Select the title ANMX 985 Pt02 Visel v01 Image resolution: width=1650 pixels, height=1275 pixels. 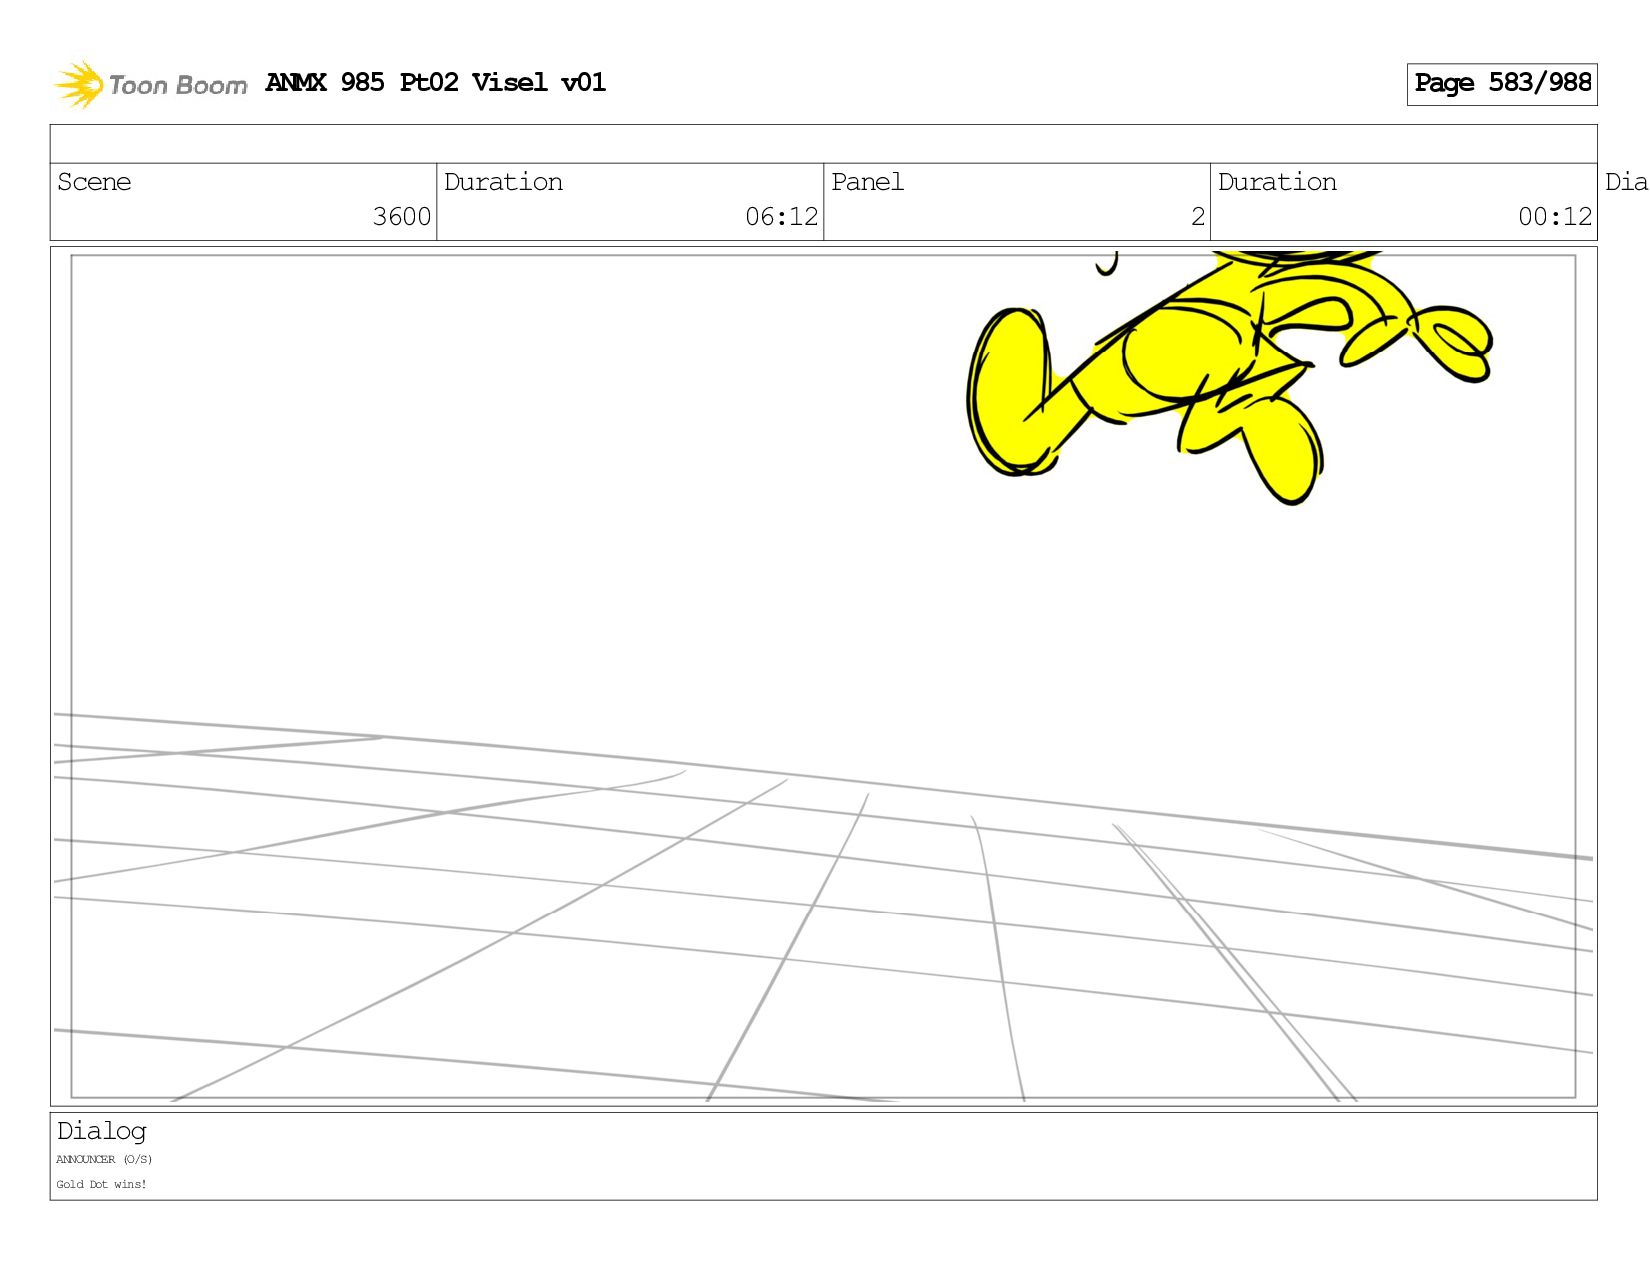(x=436, y=82)
